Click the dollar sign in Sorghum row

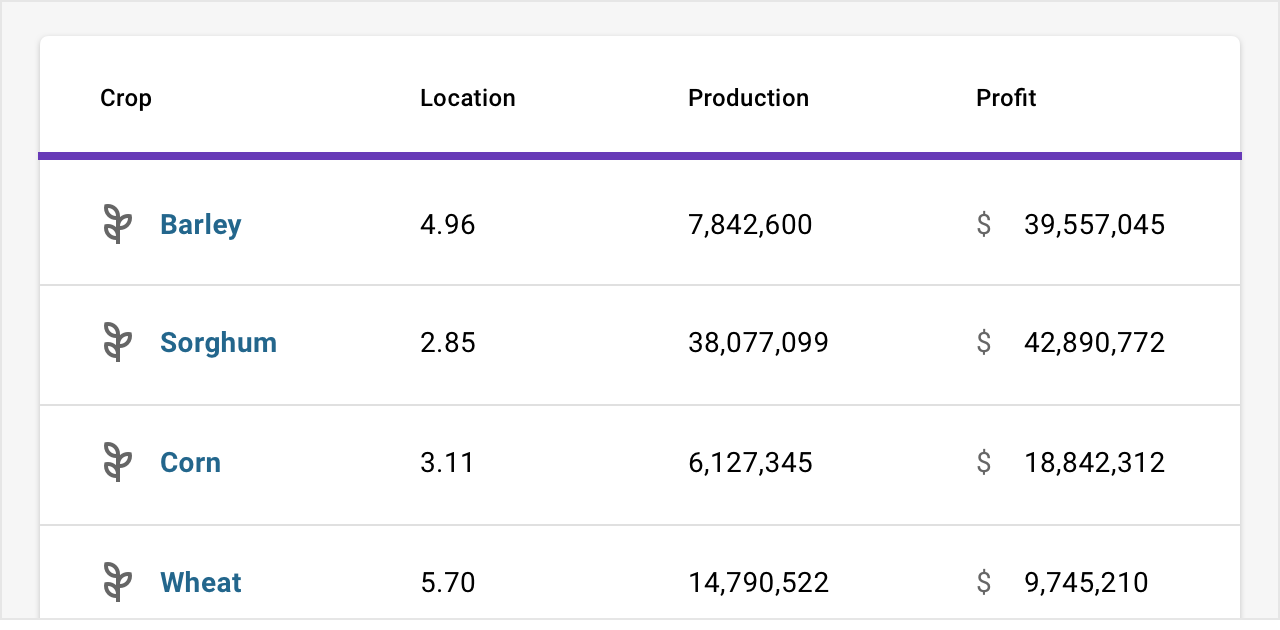tap(984, 343)
